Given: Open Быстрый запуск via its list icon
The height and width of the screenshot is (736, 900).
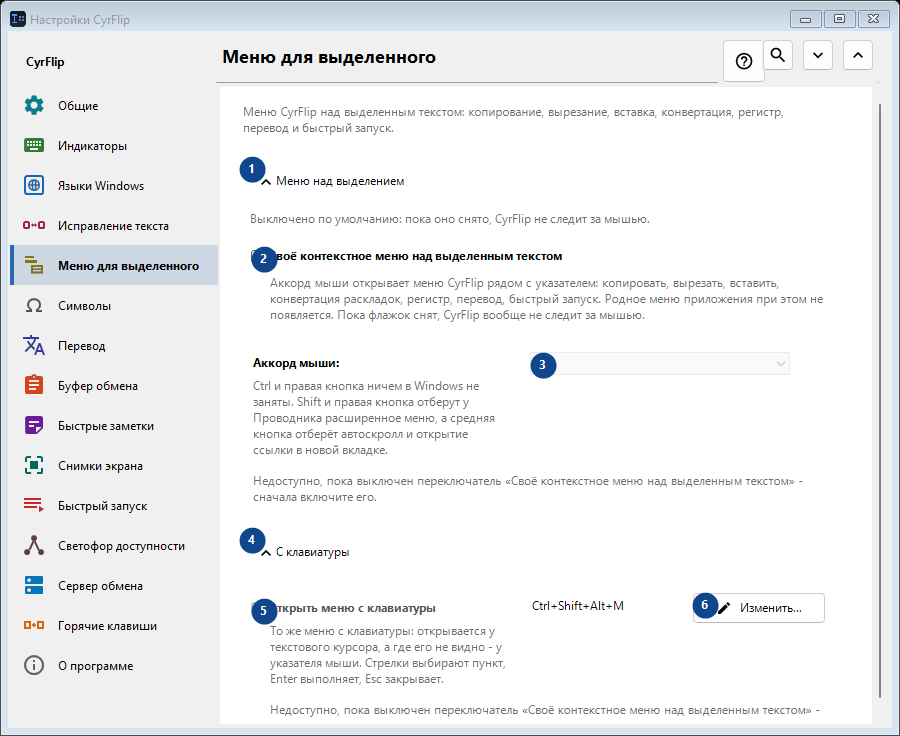Looking at the screenshot, I should (x=34, y=506).
